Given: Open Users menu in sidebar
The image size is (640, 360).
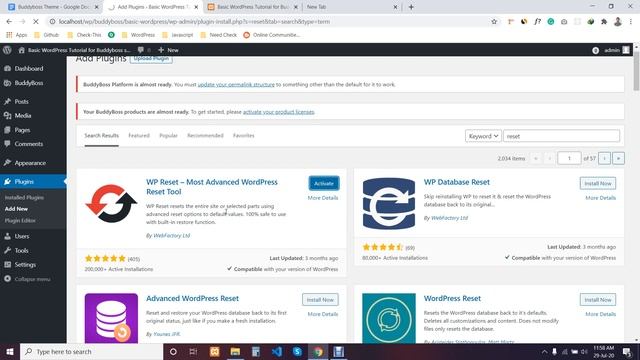Looking at the screenshot, I should 22,236.
